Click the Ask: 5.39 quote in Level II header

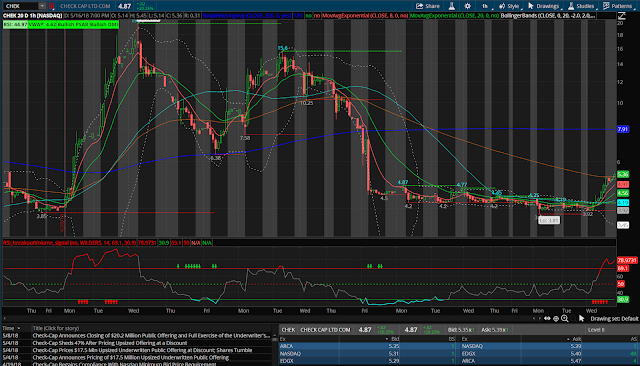click(x=496, y=329)
